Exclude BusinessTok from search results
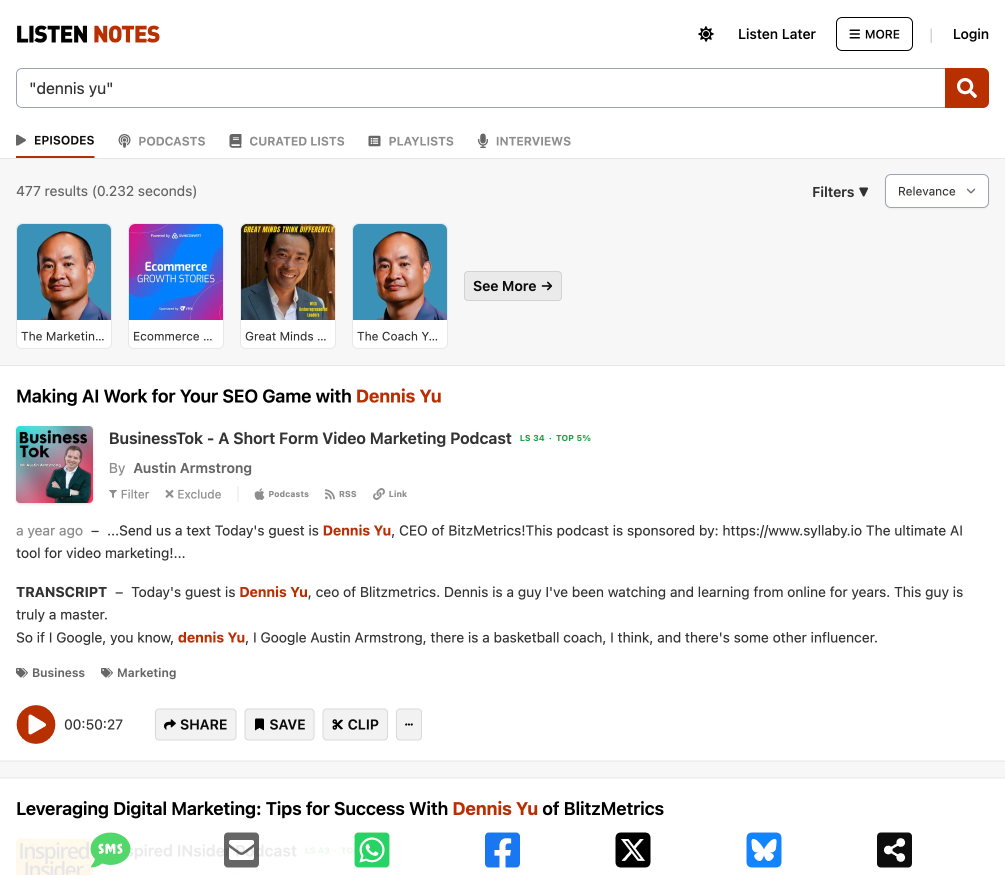1005x875 pixels. point(192,493)
